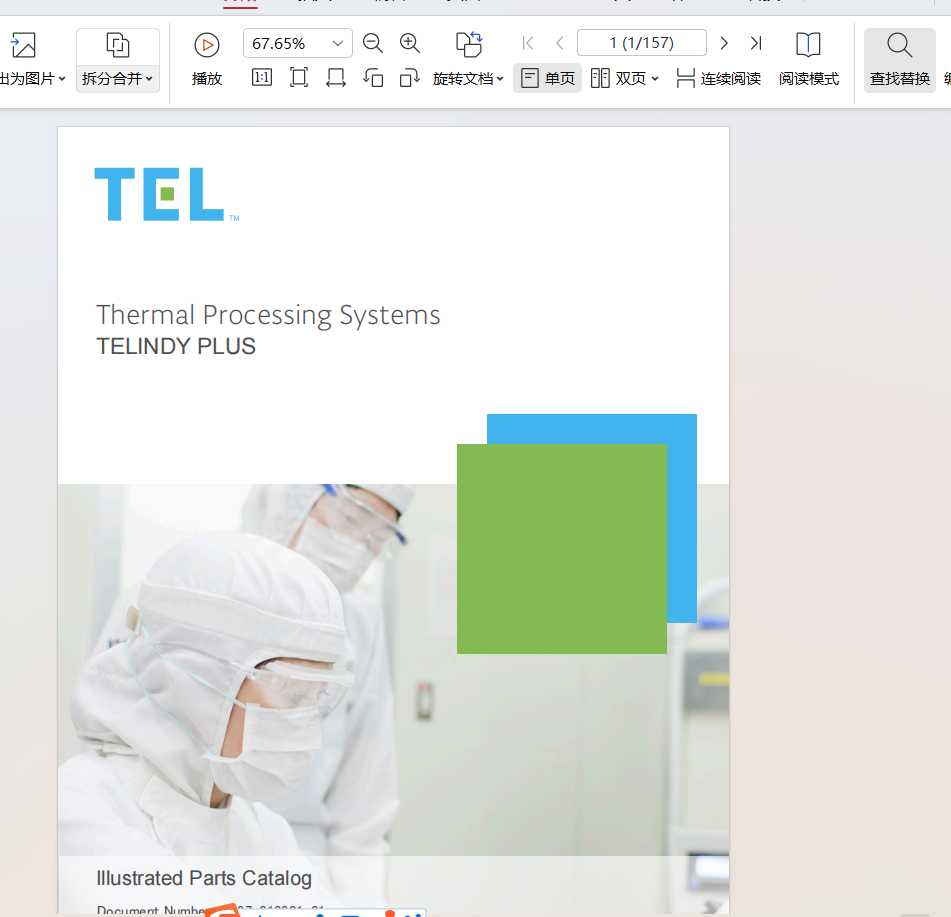Toggle 连续阅读 continuous reading
The image size is (951, 917).
point(718,78)
